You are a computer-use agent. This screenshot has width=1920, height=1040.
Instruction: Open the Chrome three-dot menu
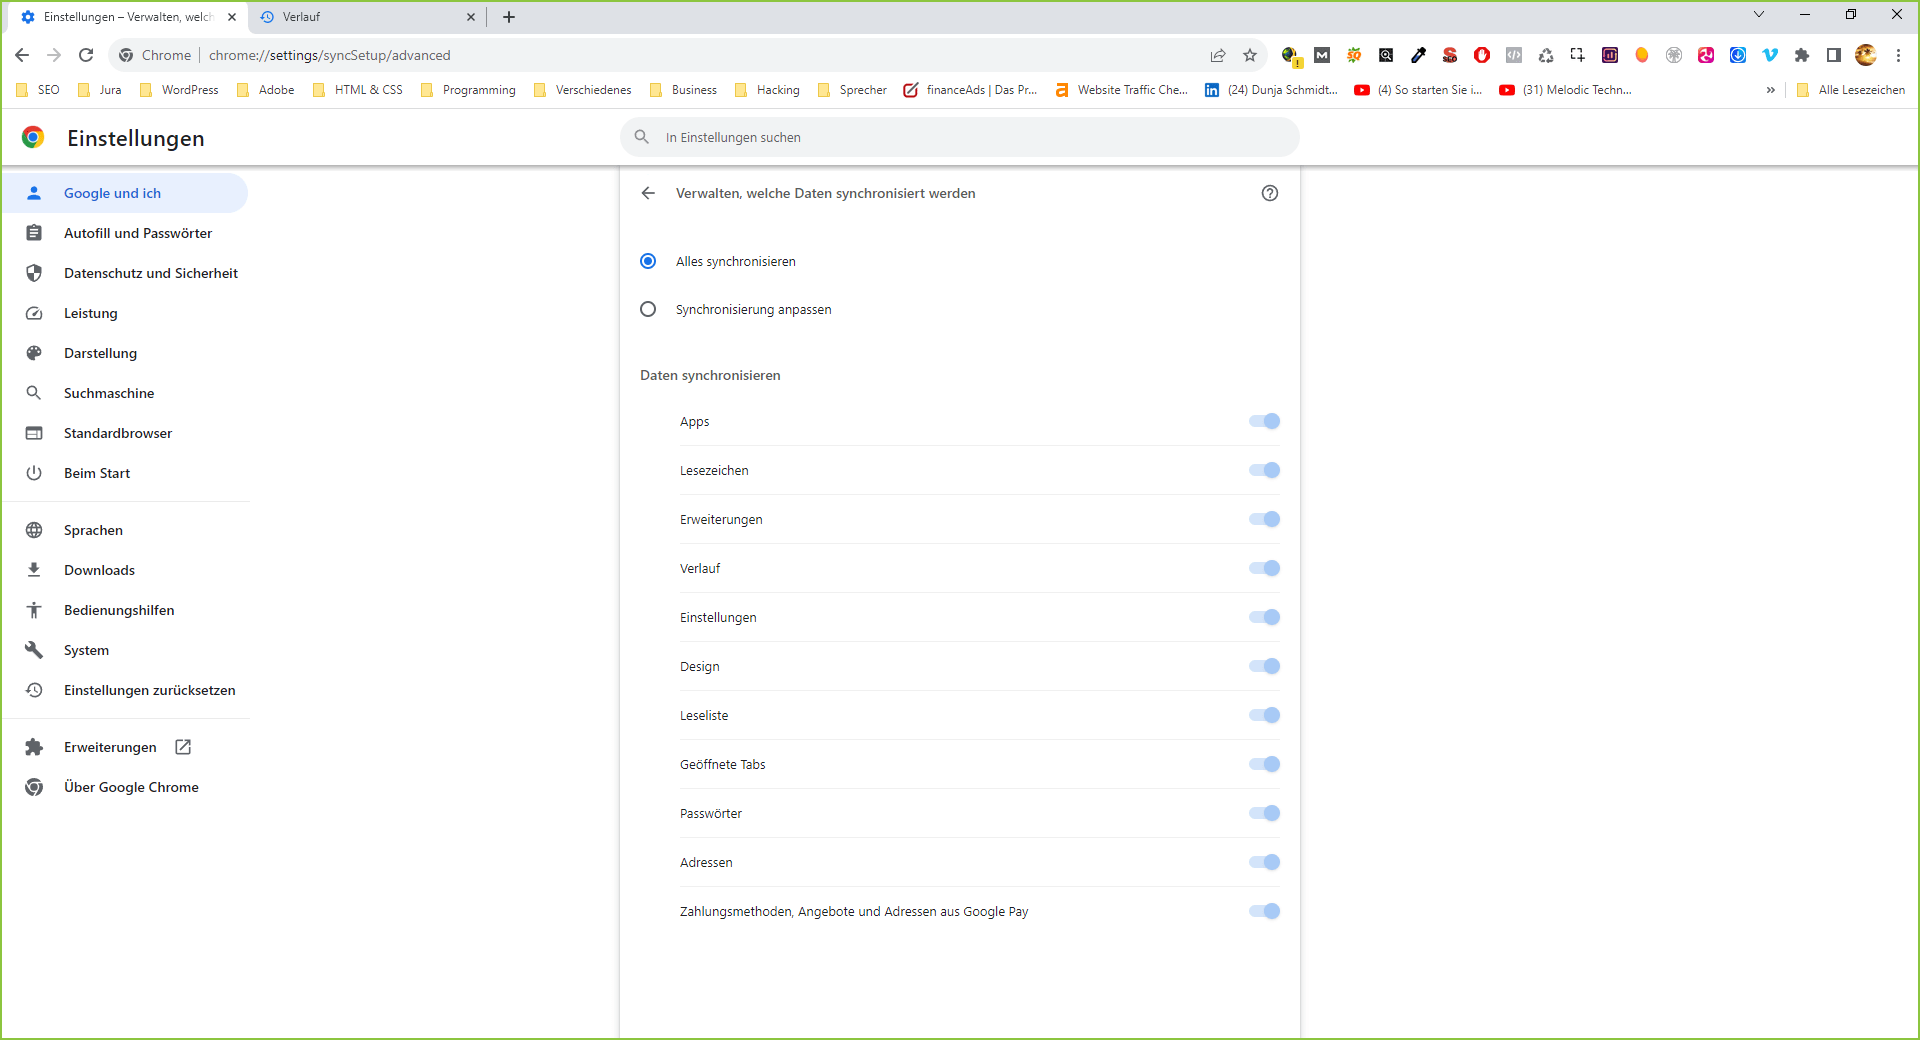(x=1898, y=55)
